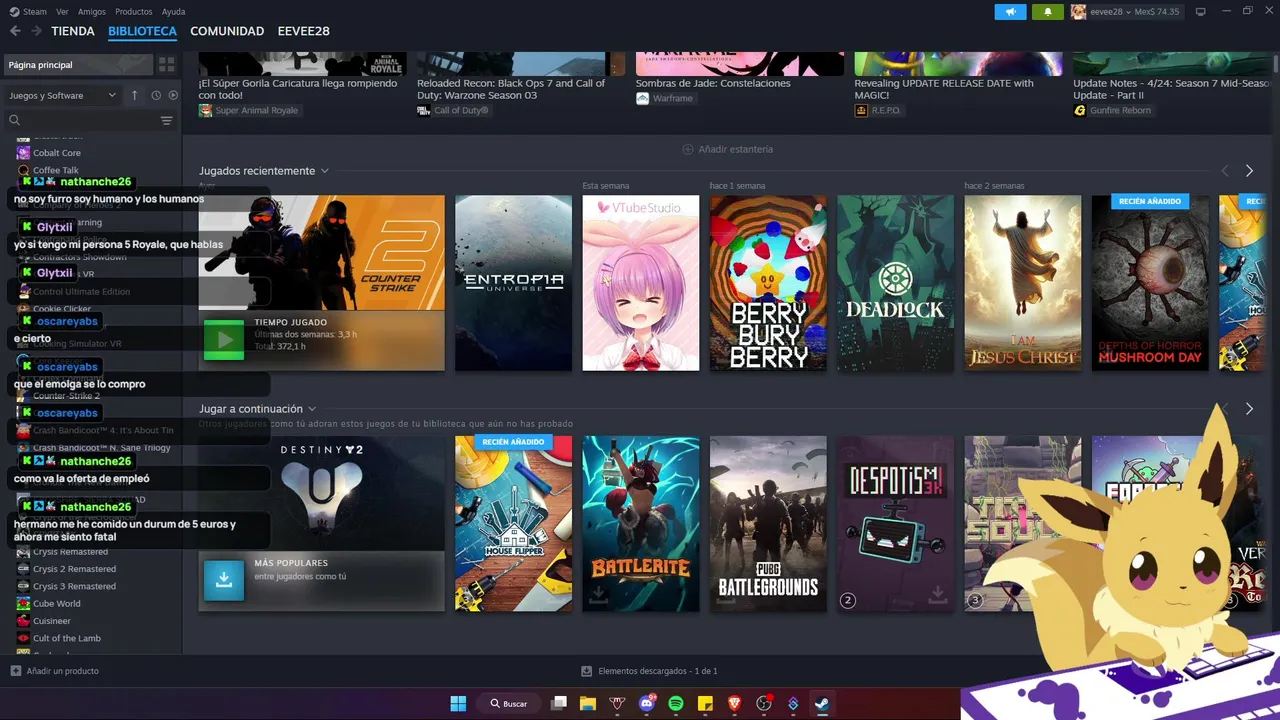Toggle the ready-to-play filter icon
The height and width of the screenshot is (720, 1280).
tap(173, 95)
